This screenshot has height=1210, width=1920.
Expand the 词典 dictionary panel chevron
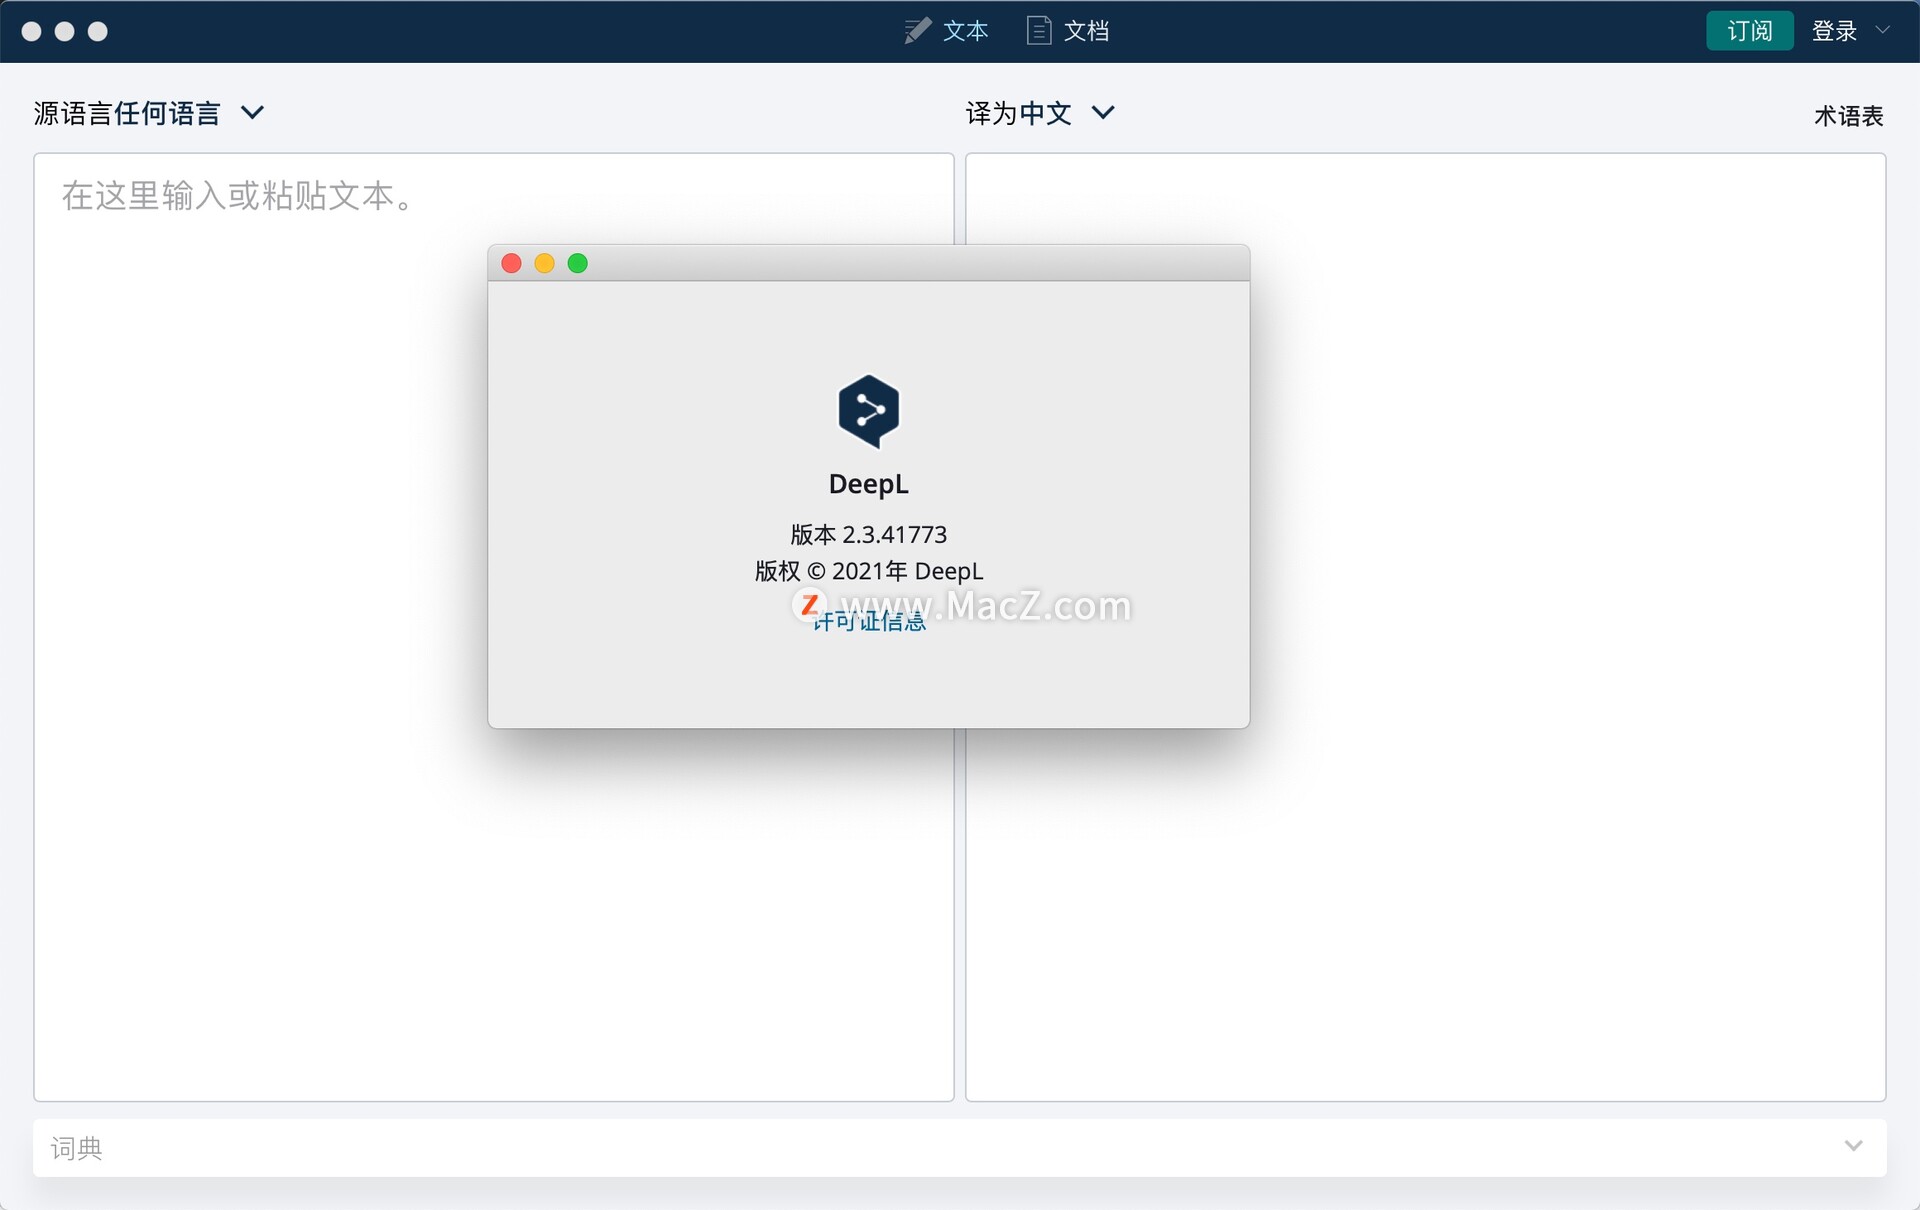click(1853, 1146)
